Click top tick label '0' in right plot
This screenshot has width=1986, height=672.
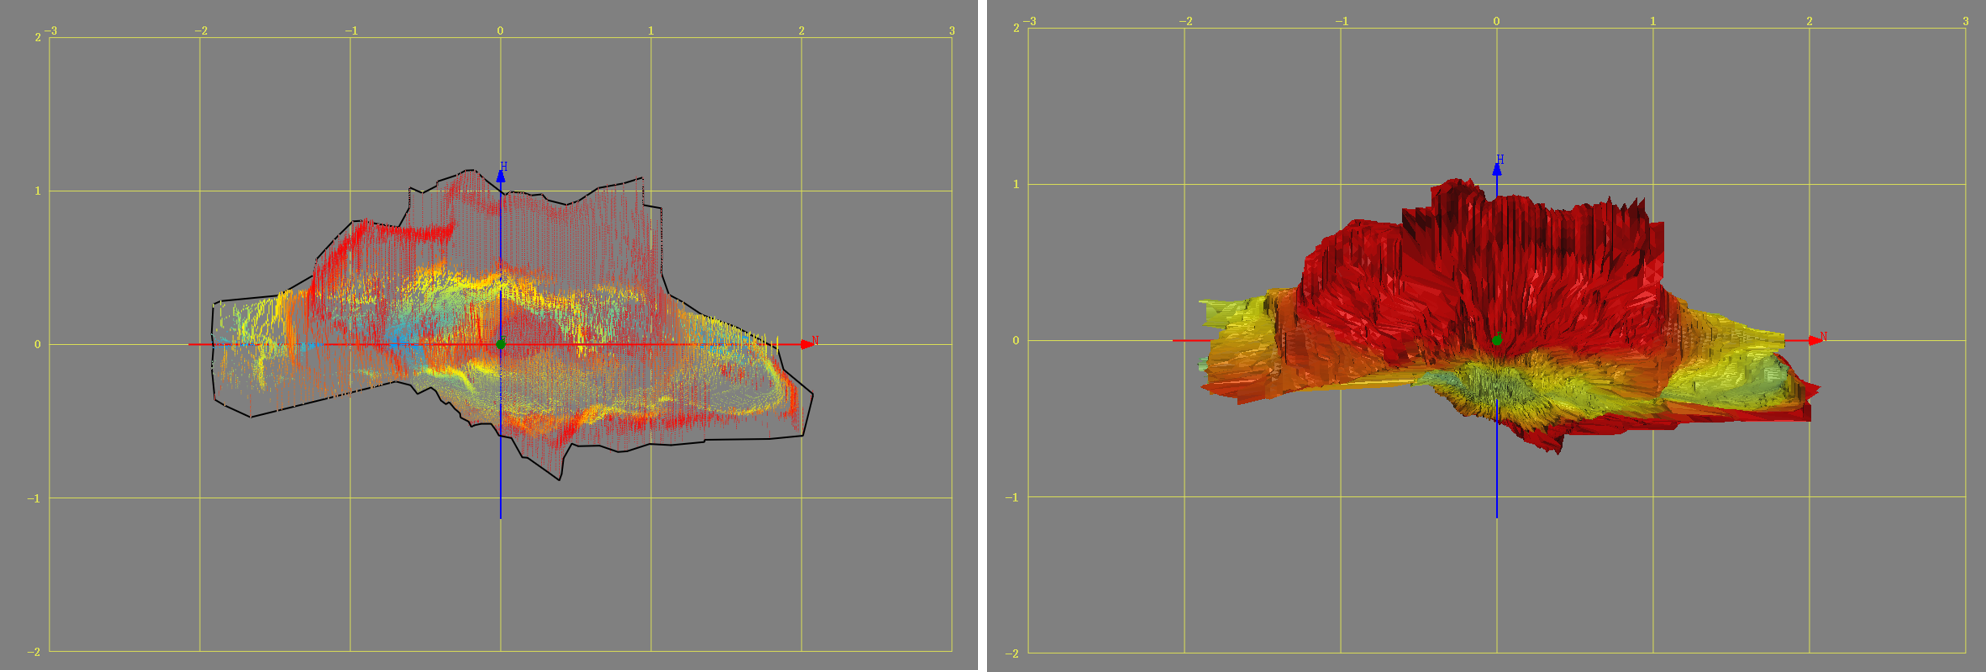1497,21
